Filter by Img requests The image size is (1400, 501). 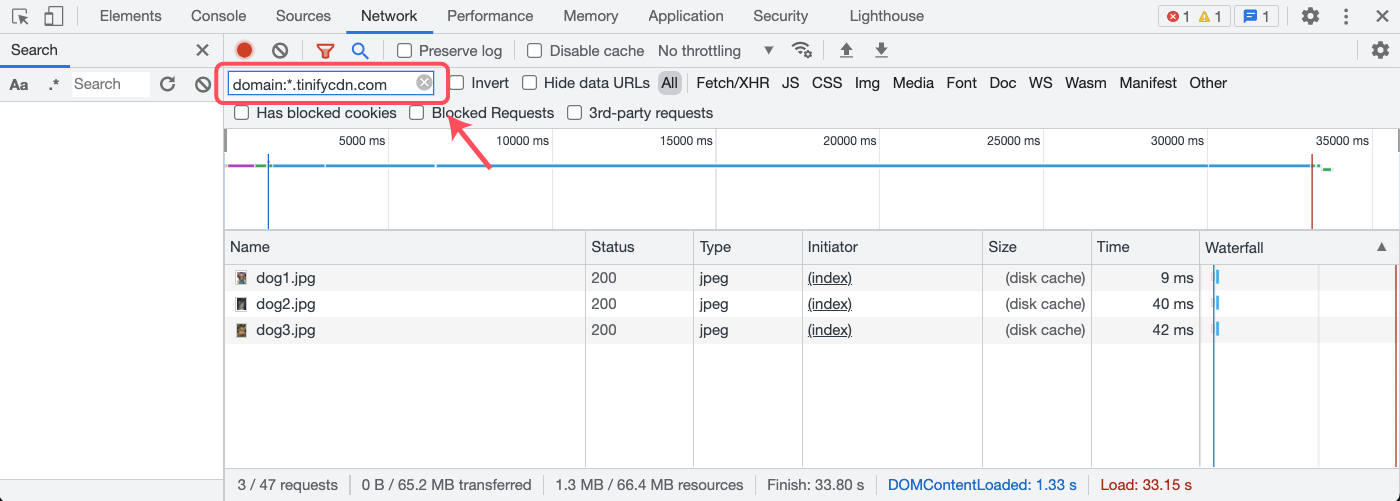(867, 83)
